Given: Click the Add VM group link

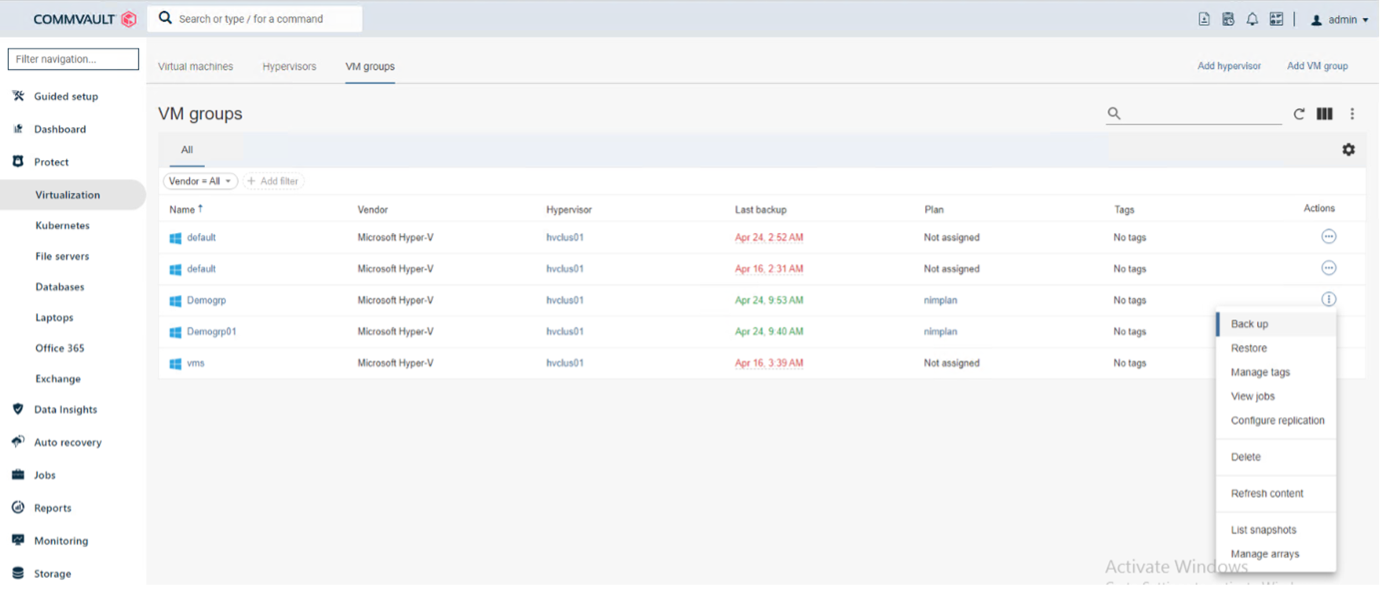Looking at the screenshot, I should click(1317, 66).
